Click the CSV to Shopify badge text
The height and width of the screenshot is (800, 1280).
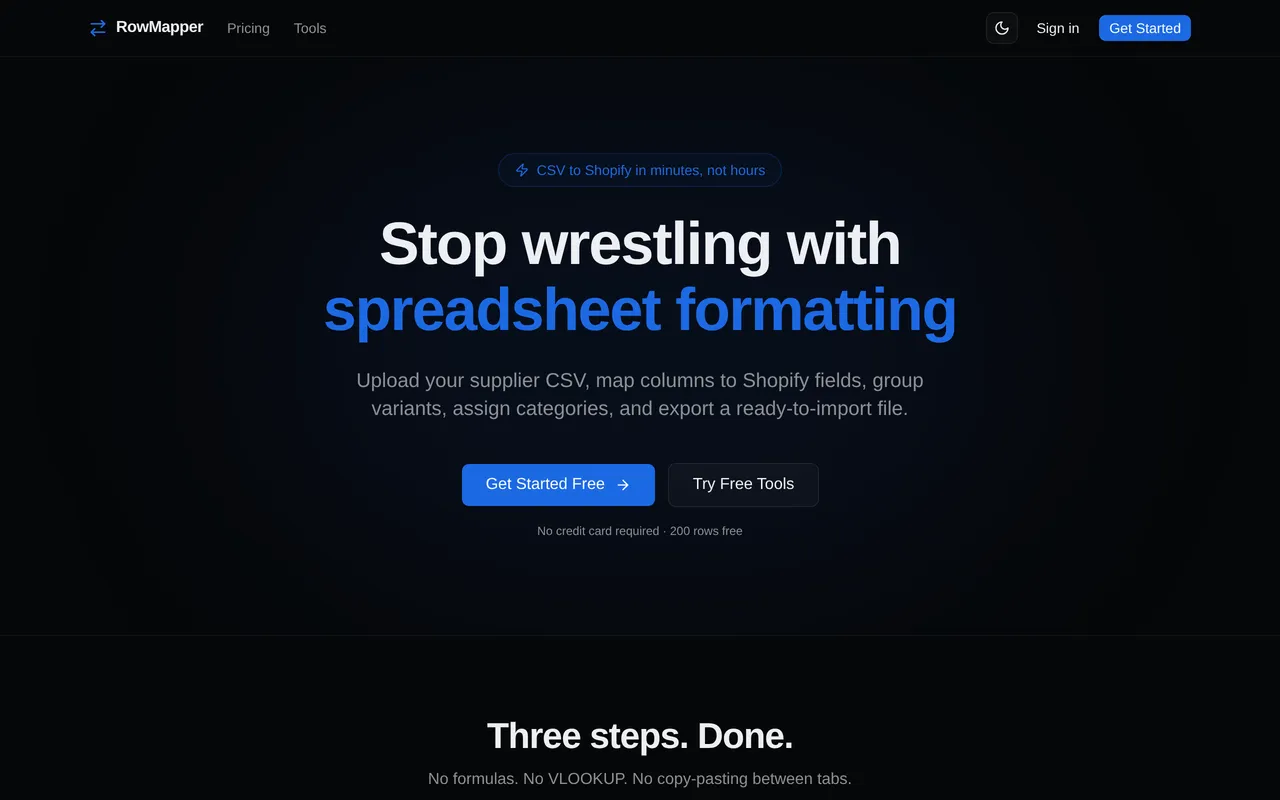point(651,170)
